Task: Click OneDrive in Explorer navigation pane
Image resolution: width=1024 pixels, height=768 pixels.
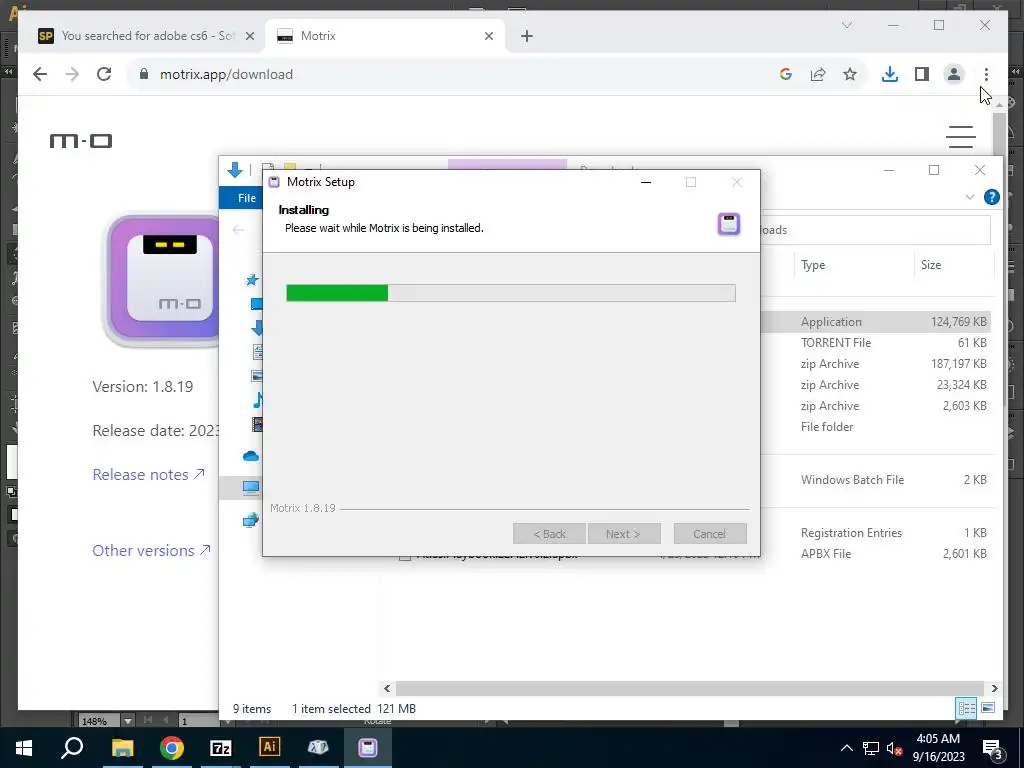Action: click(x=251, y=456)
